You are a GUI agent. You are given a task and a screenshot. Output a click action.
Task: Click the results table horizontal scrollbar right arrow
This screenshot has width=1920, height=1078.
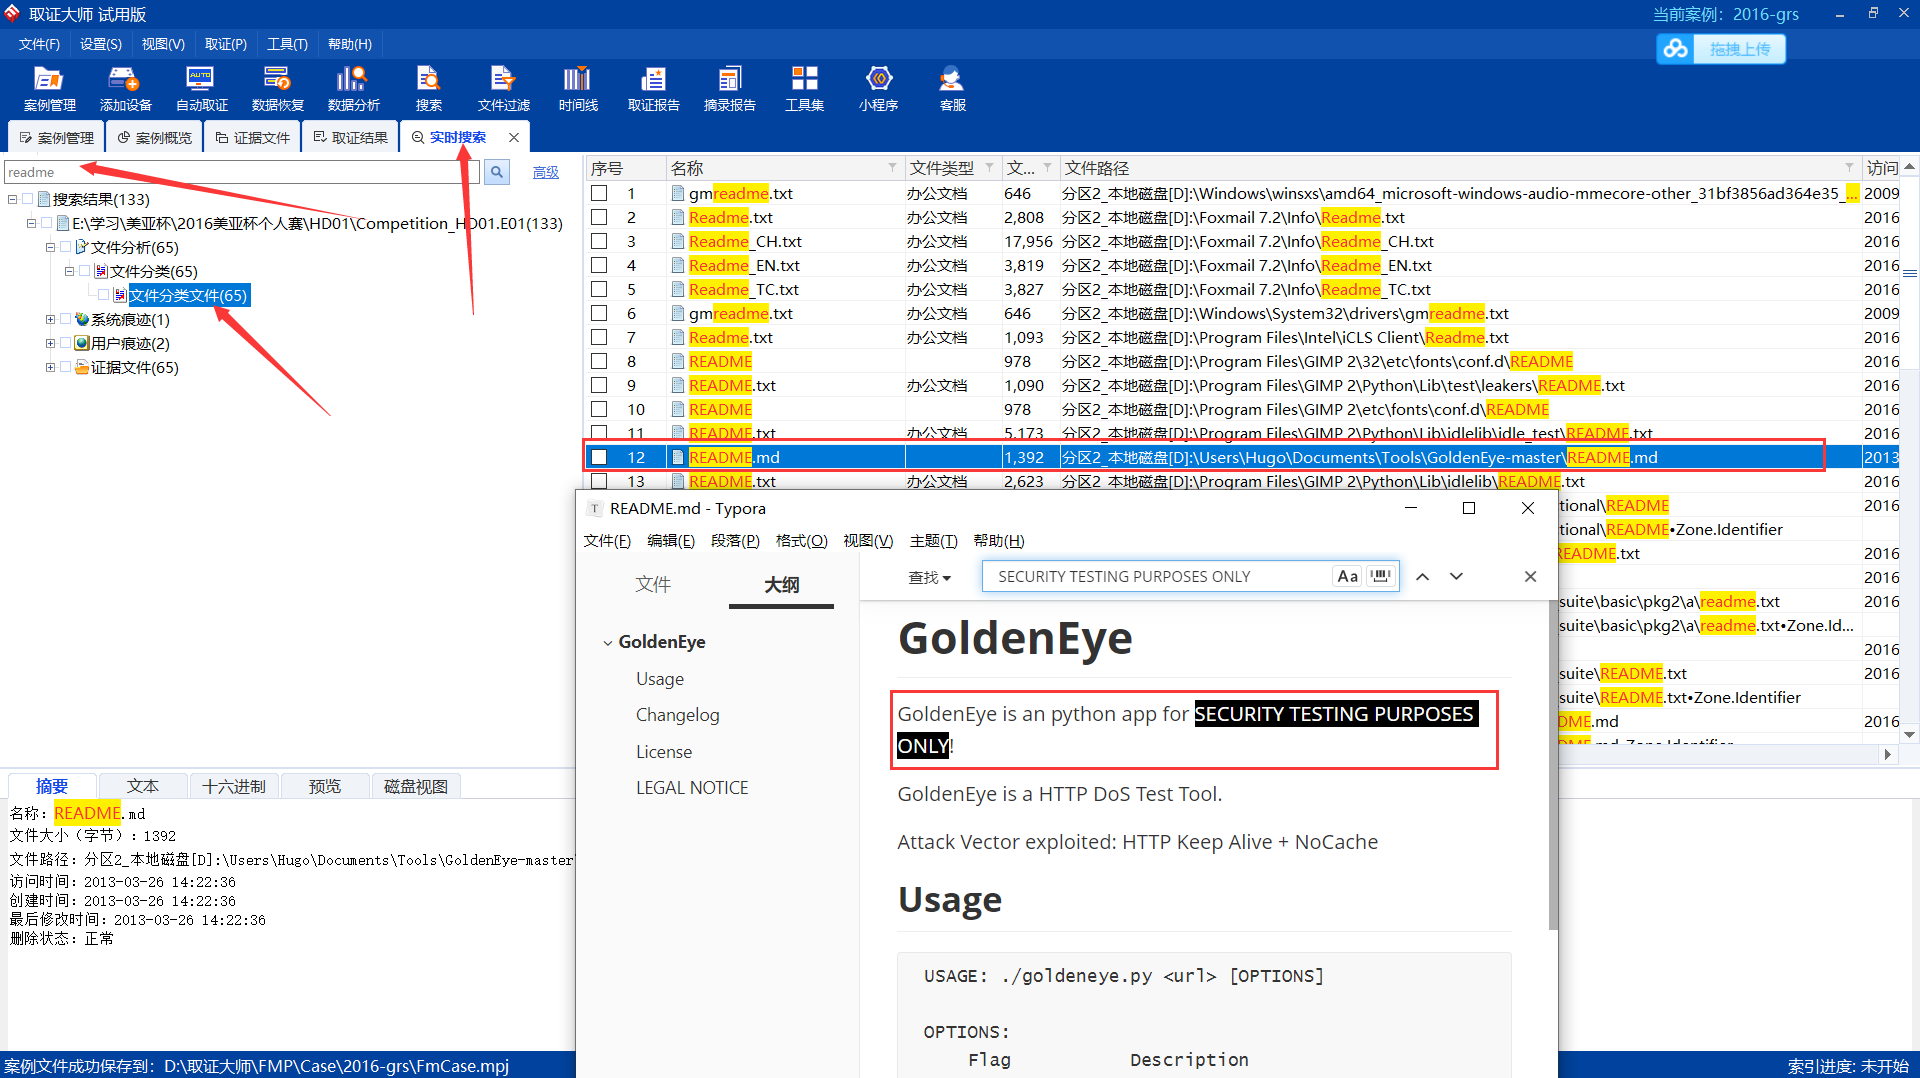(1887, 755)
